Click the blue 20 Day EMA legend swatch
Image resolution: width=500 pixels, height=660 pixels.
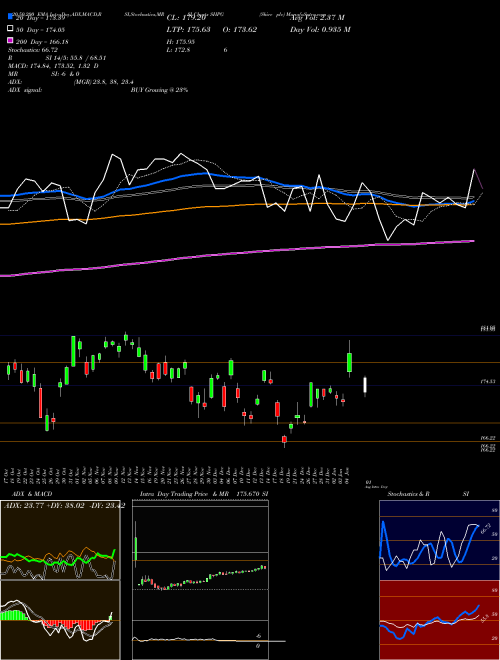tap(11, 17)
